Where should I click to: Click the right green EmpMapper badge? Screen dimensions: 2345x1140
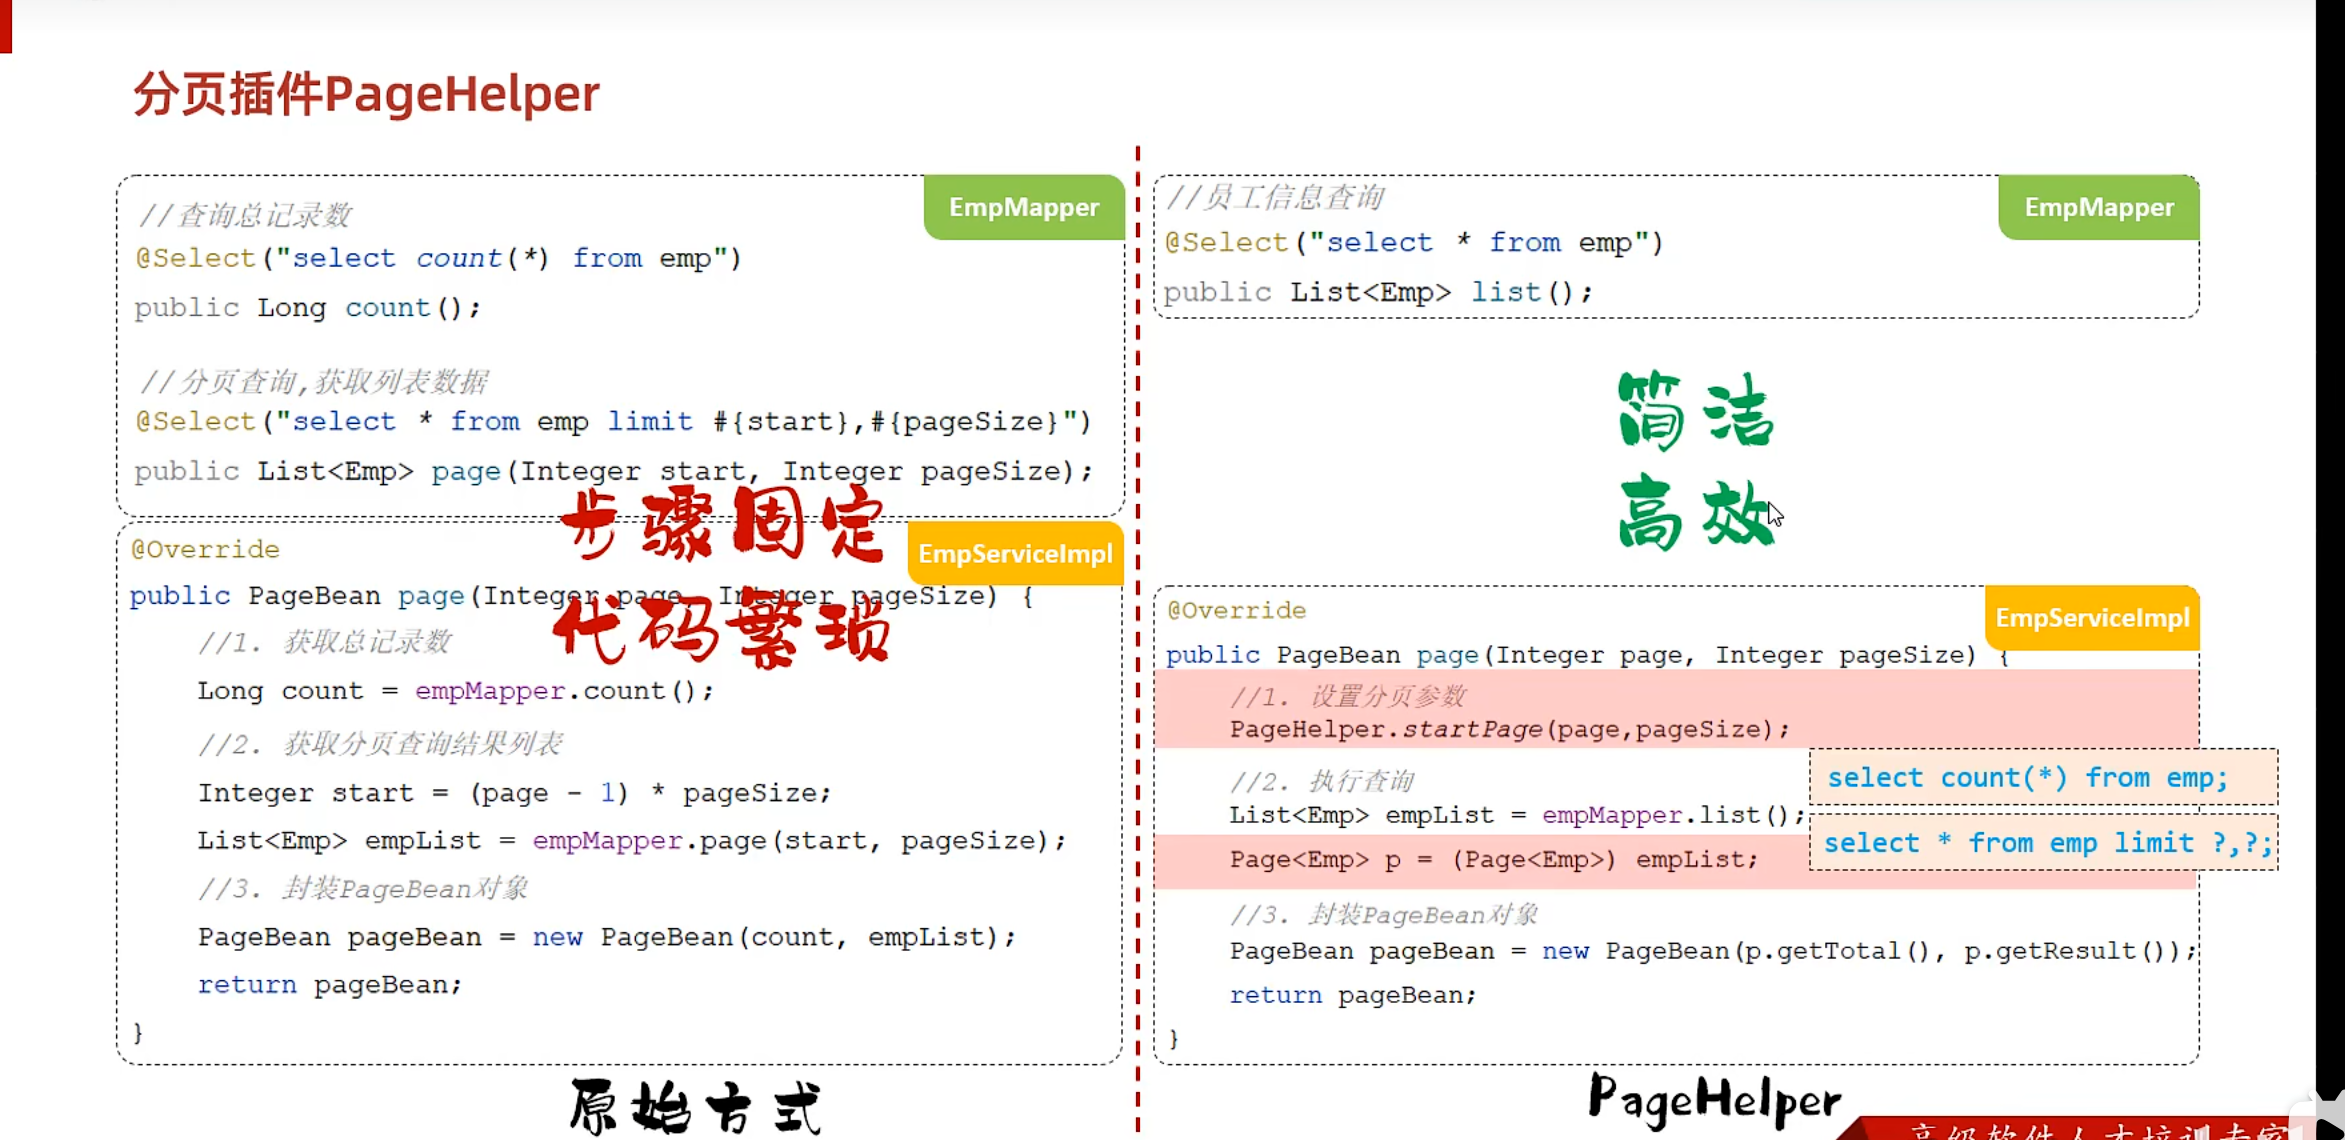tap(2098, 207)
